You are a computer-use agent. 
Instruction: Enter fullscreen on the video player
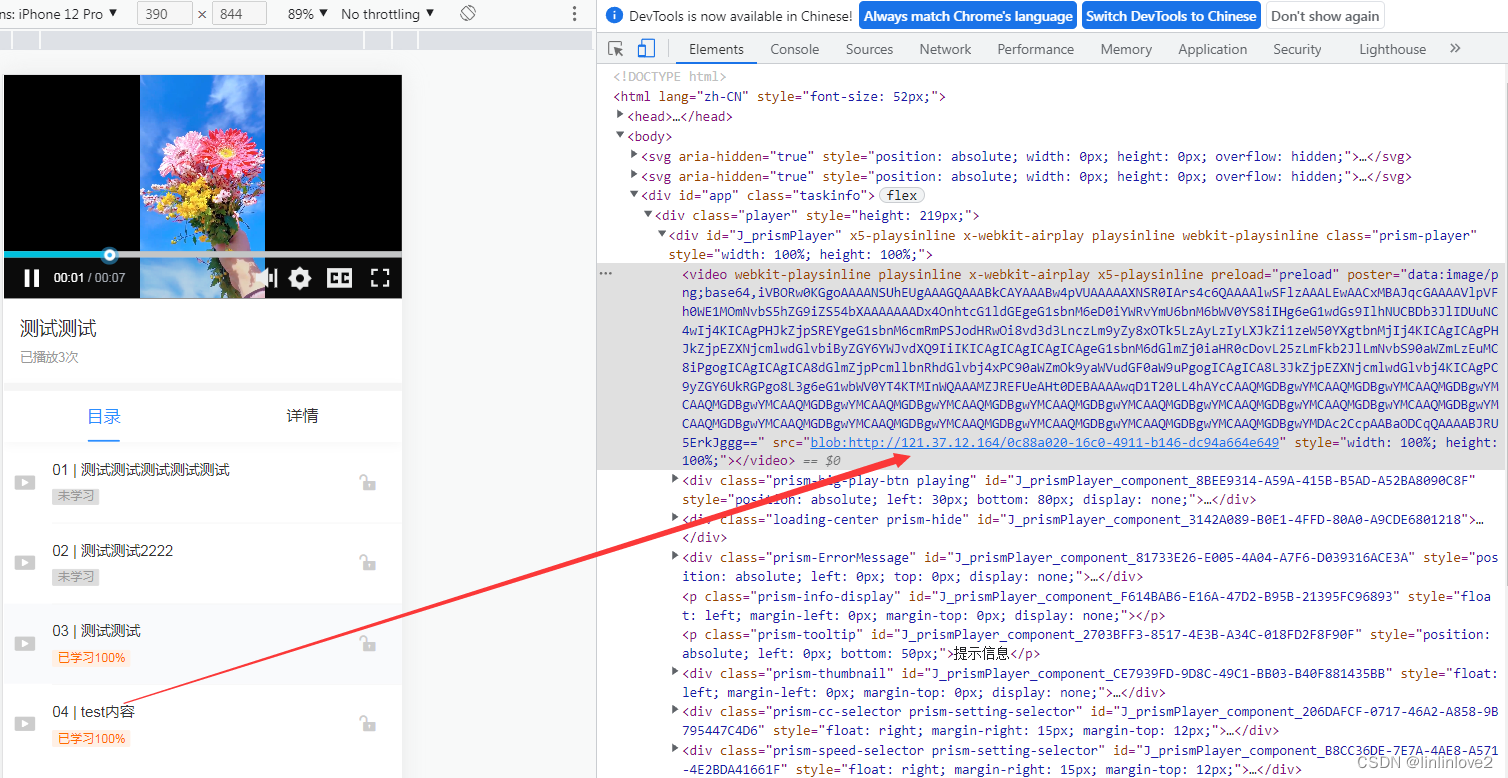point(380,278)
